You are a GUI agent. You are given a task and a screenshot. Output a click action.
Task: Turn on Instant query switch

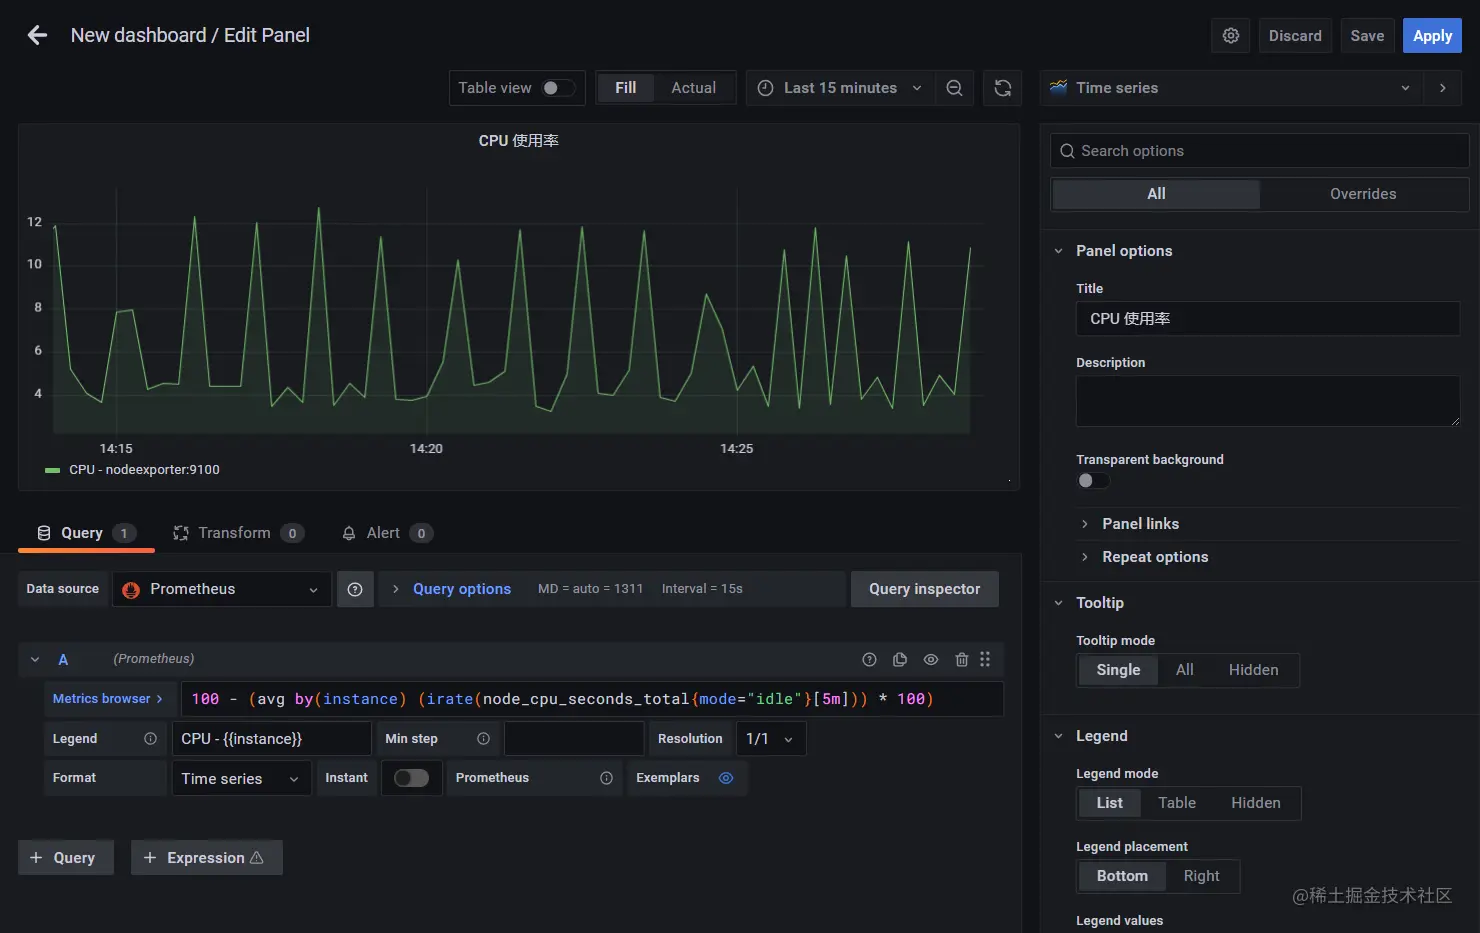click(x=411, y=778)
